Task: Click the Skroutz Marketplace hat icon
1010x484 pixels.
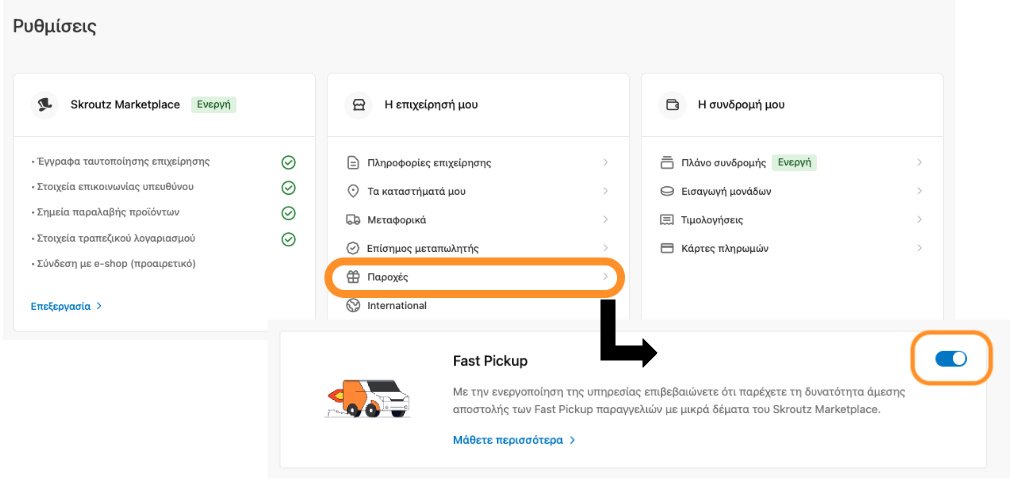Action: coord(44,104)
